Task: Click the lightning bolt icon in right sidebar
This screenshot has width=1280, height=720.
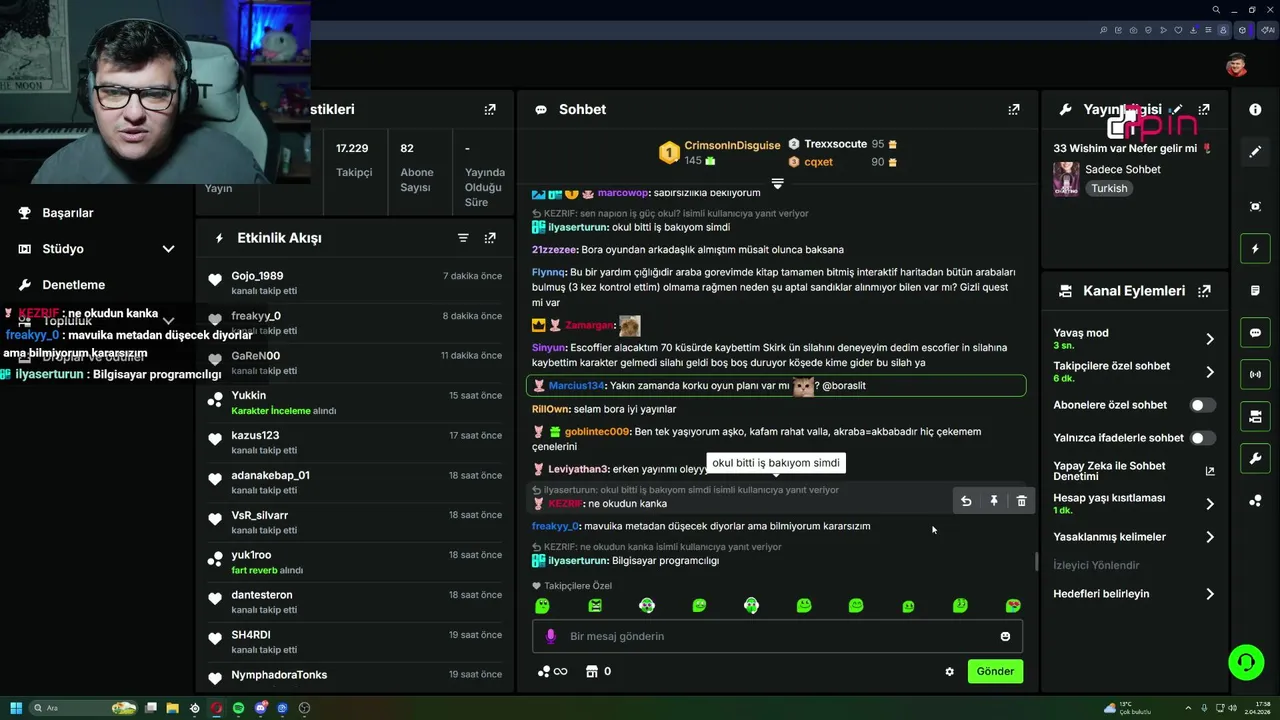Action: [1255, 248]
